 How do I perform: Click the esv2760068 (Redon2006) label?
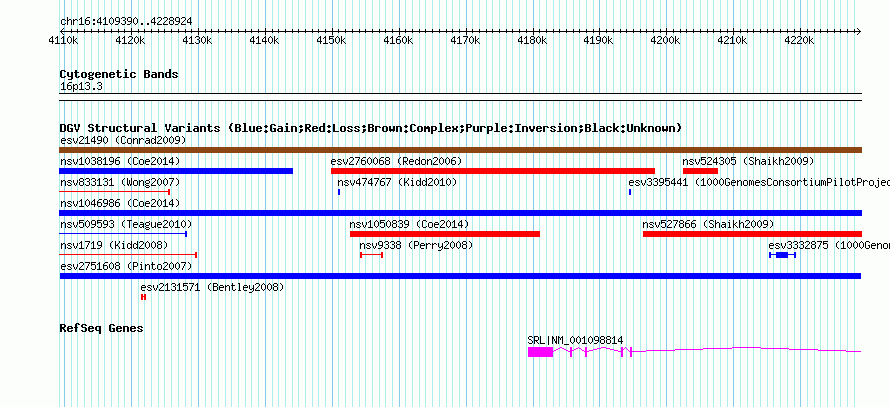point(397,161)
